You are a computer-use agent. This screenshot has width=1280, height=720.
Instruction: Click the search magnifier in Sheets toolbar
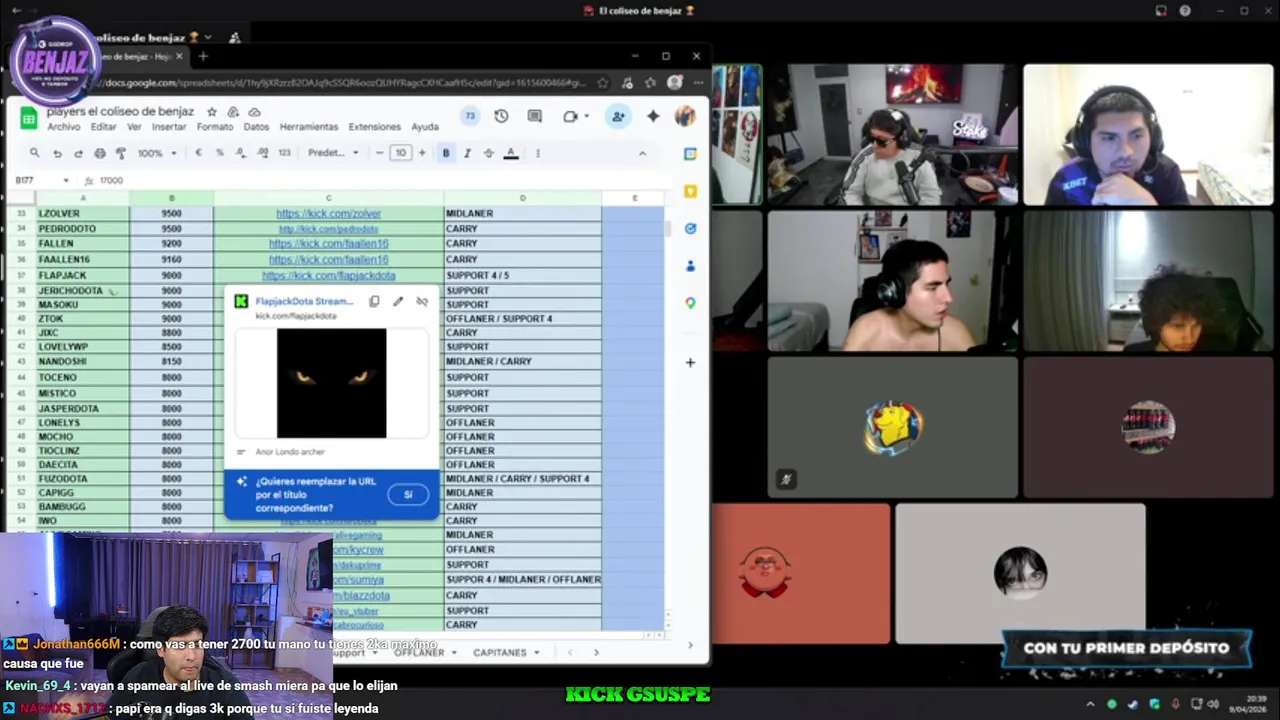tap(34, 153)
